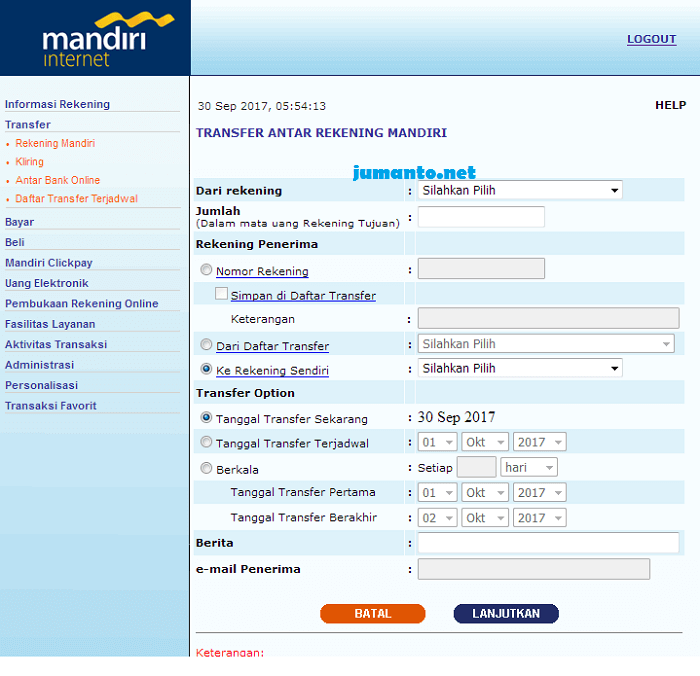Click the orange BATAL button
Image resolution: width=700 pixels, height=676 pixels.
372,613
